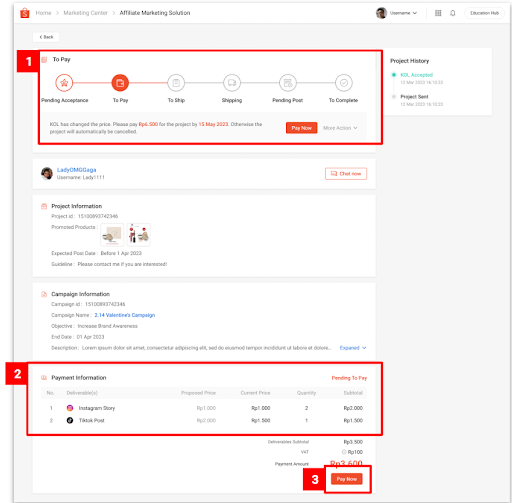Open the More Action dropdown
This screenshot has width=512, height=503.
340,128
